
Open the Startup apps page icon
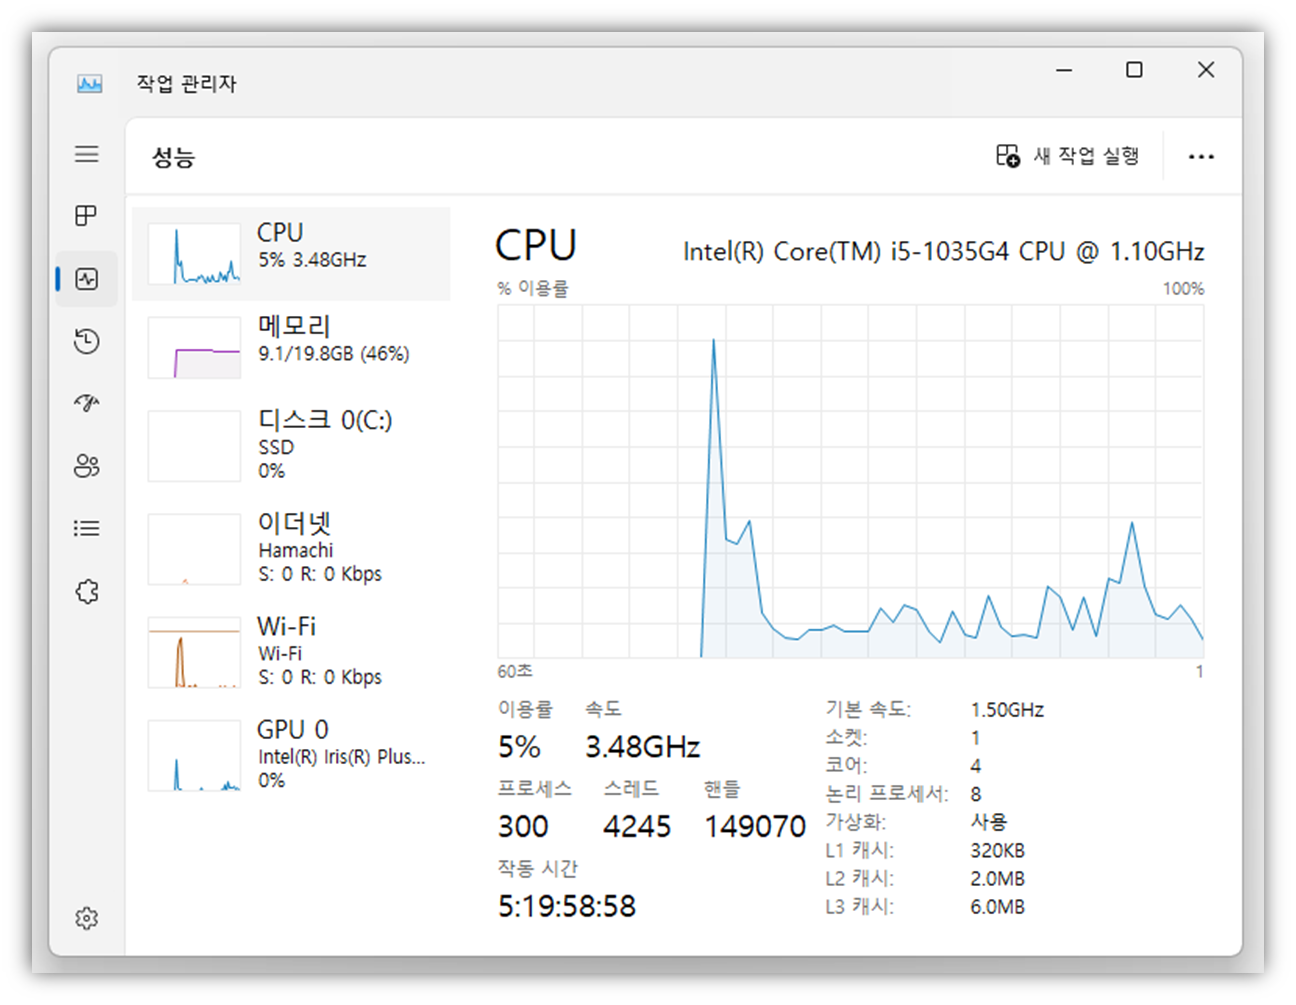87,403
